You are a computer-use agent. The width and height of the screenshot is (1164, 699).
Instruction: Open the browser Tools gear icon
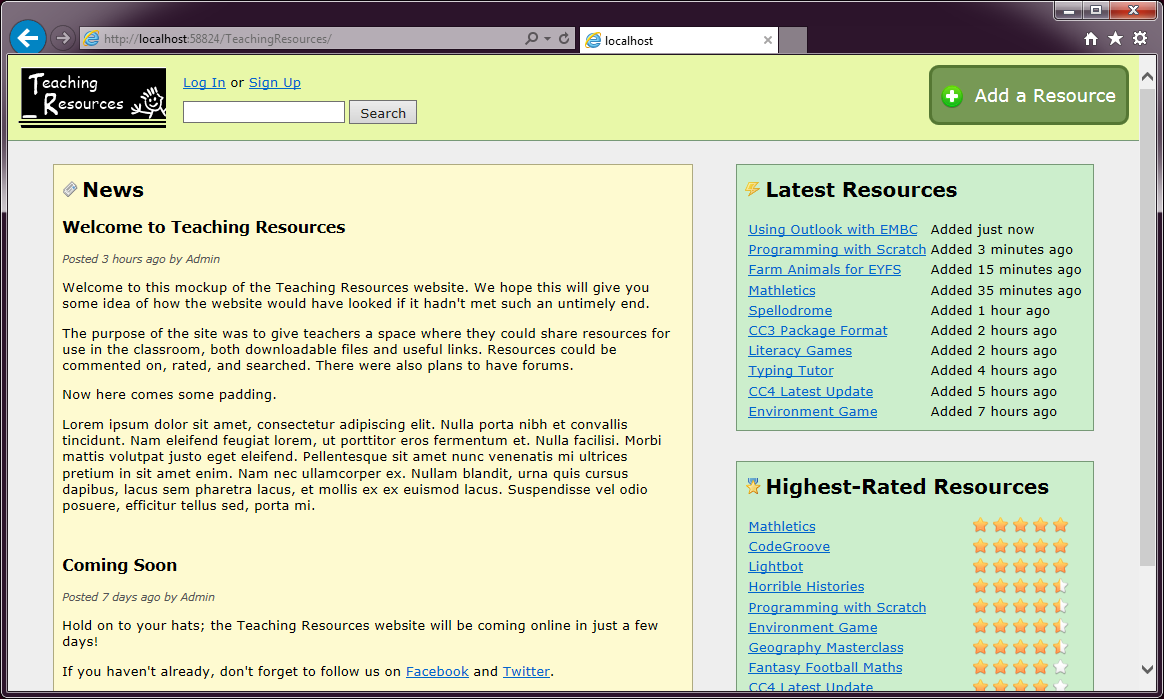tap(1140, 39)
